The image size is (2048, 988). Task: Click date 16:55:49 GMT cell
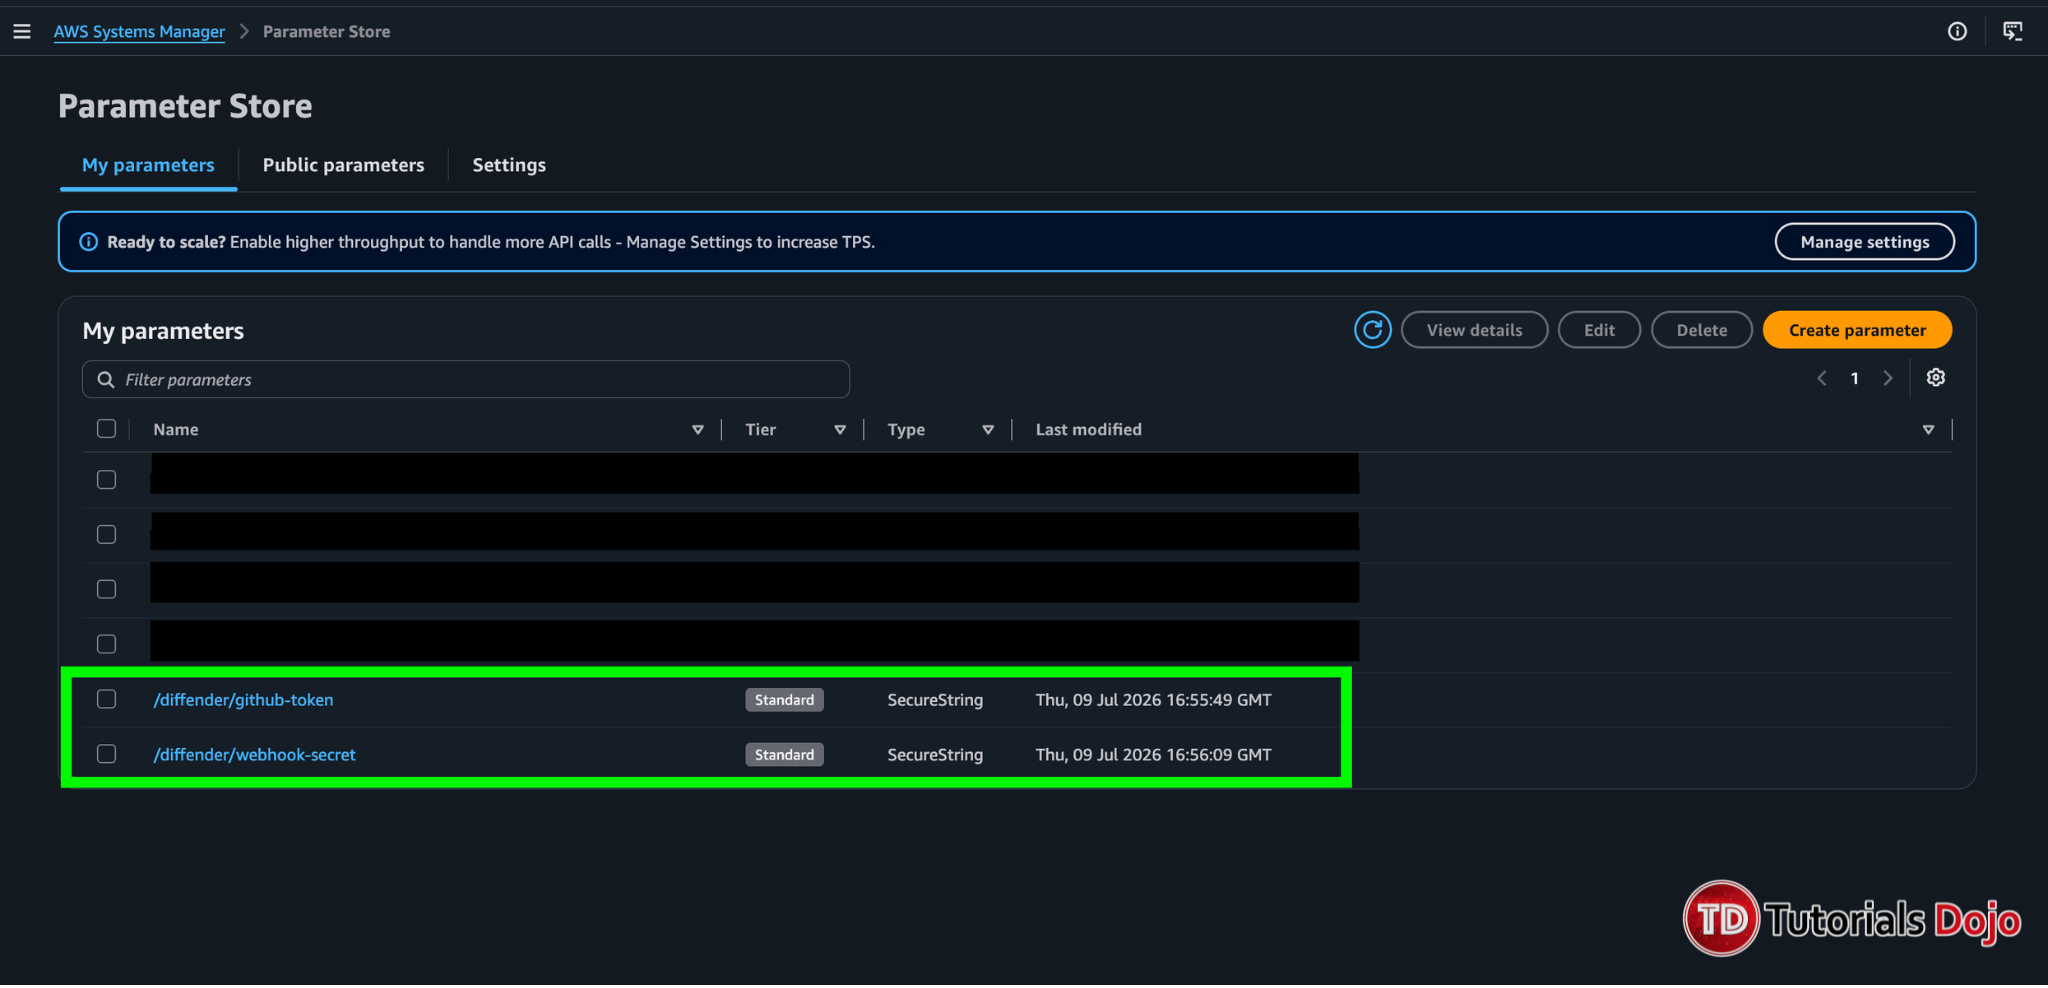(1153, 700)
